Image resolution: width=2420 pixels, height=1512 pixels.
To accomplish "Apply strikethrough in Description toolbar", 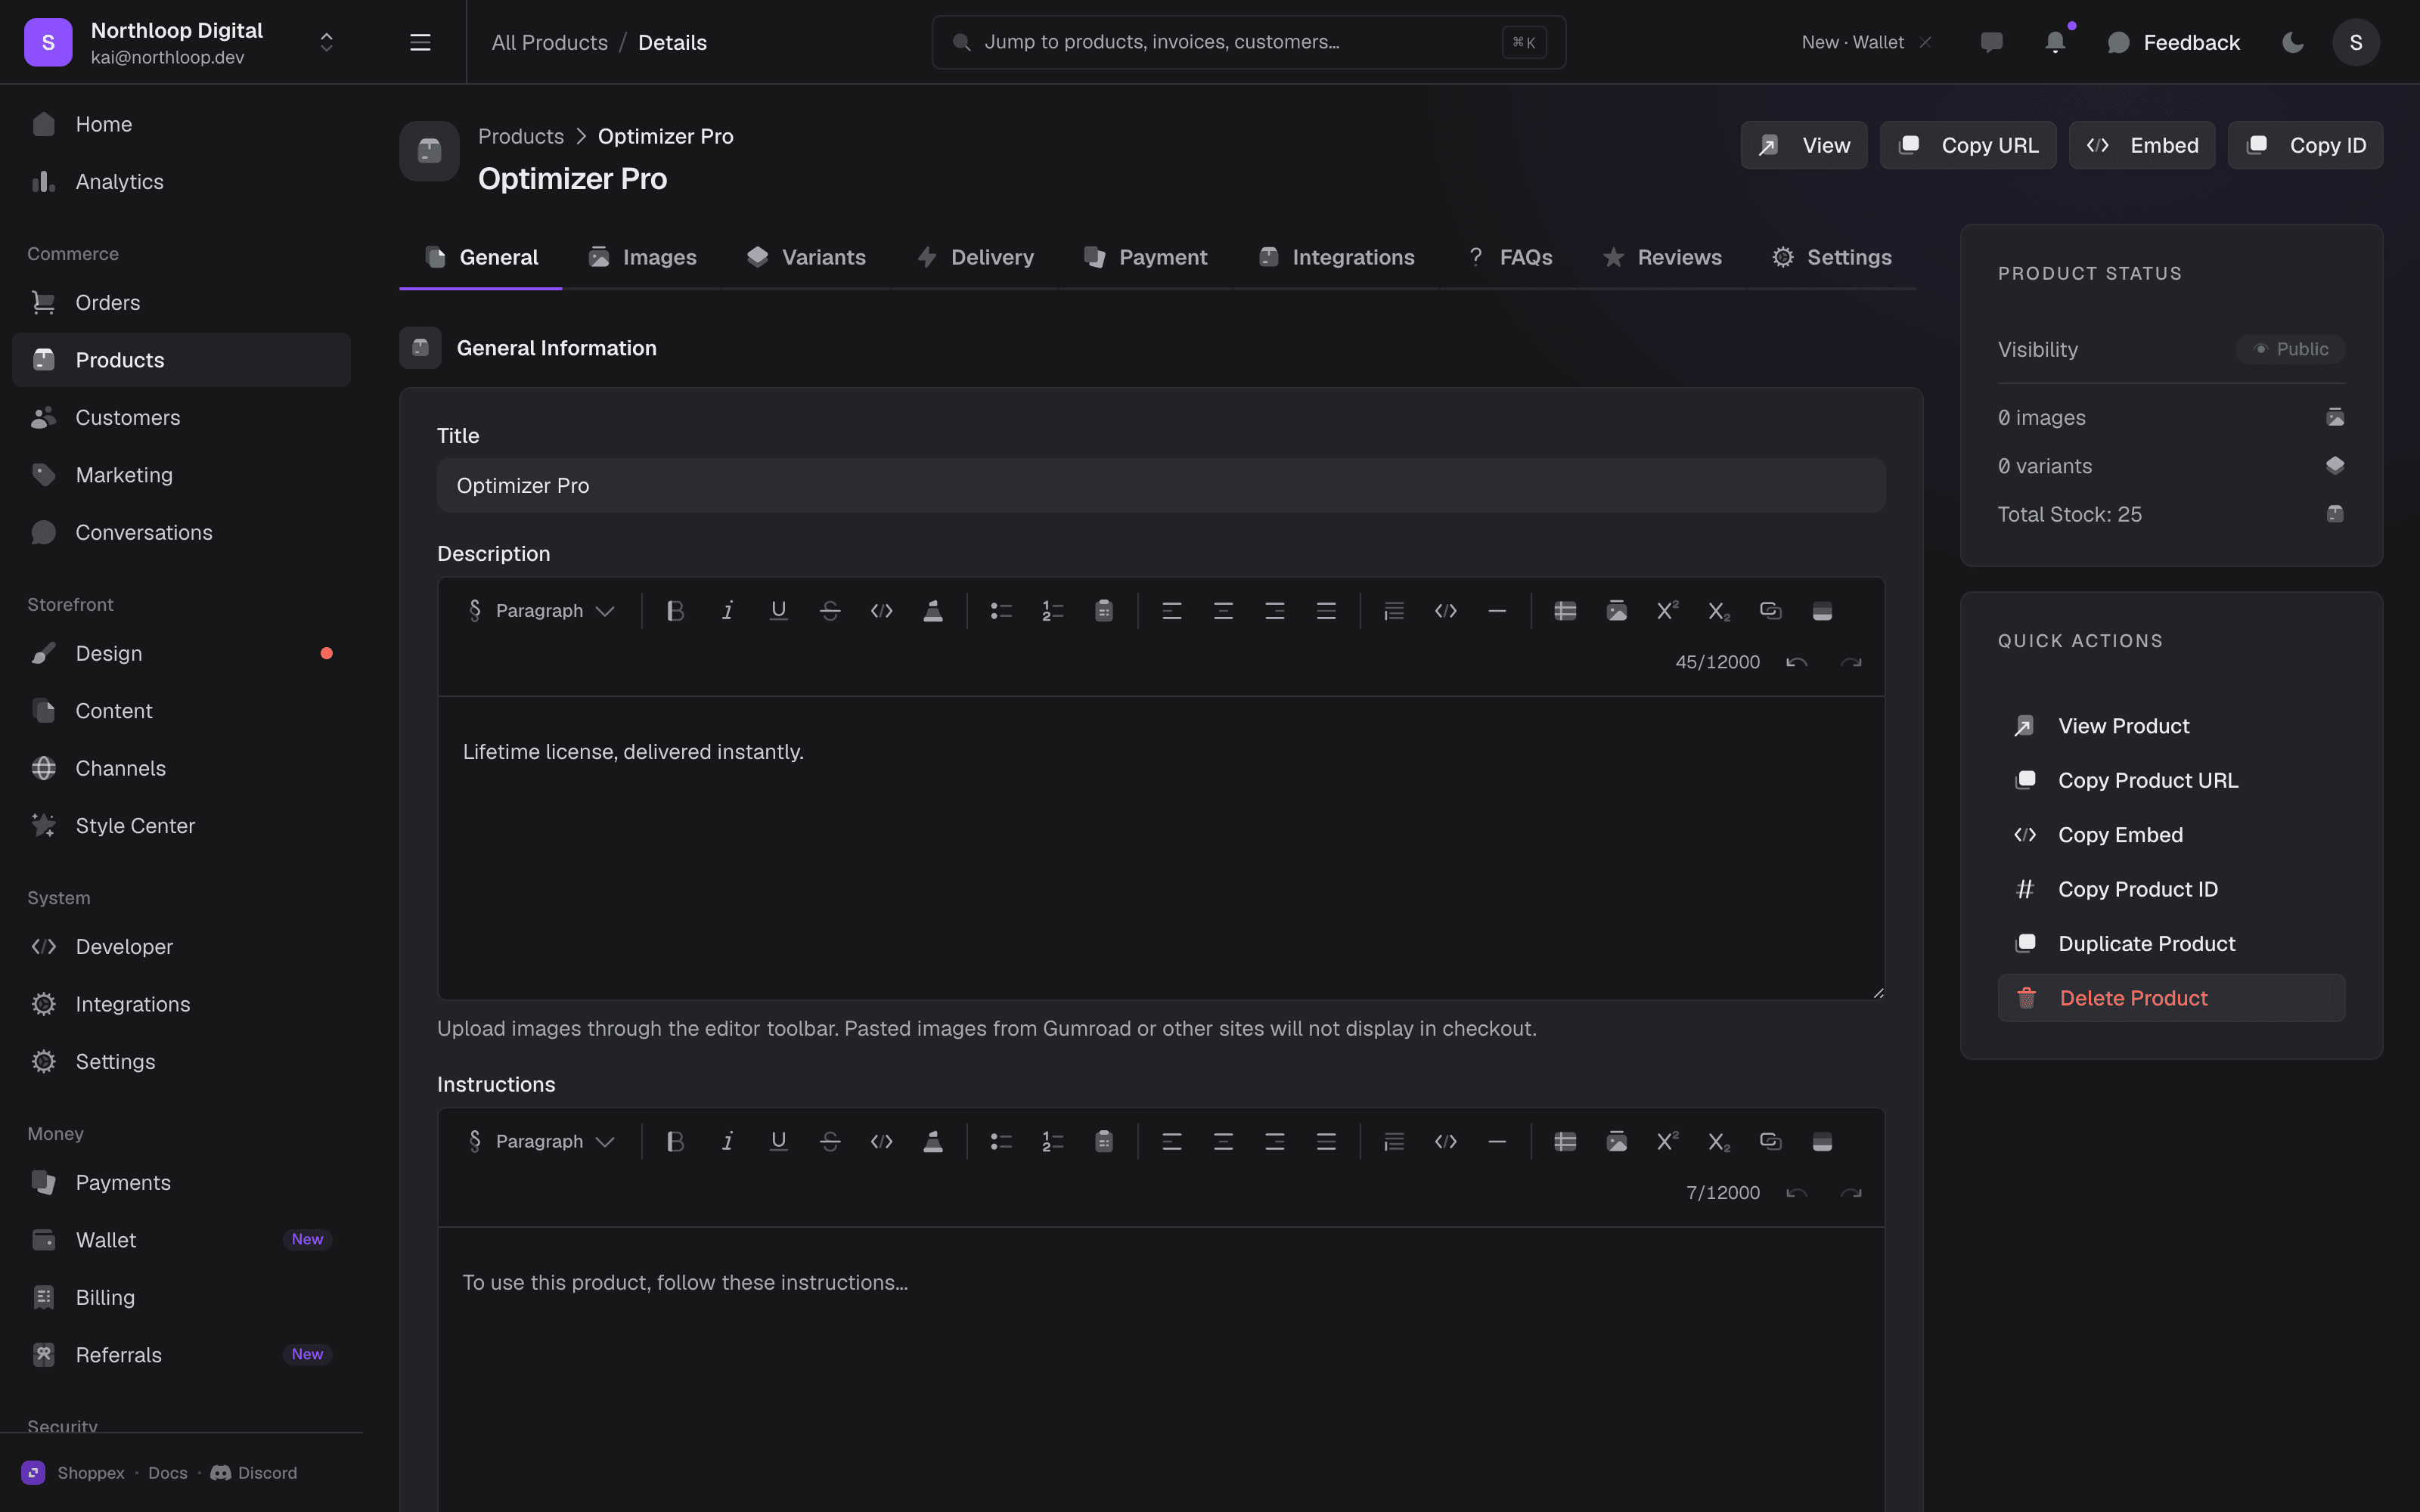I will pyautogui.click(x=830, y=611).
